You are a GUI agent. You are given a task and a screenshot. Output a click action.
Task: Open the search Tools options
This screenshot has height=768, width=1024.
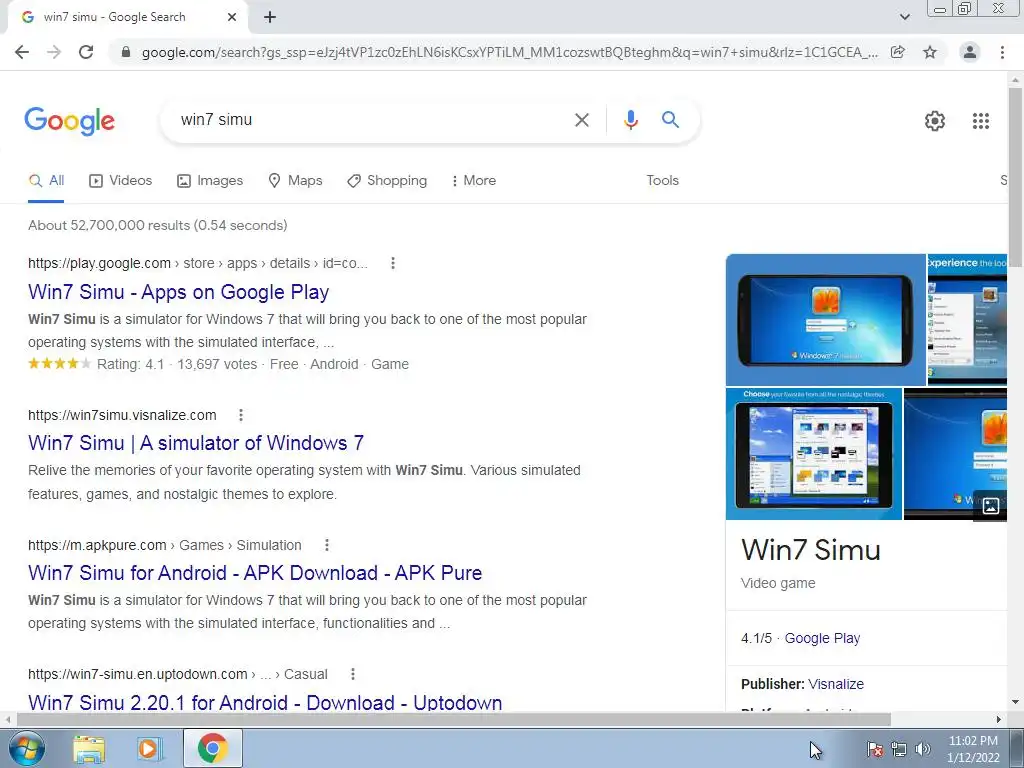(x=662, y=181)
